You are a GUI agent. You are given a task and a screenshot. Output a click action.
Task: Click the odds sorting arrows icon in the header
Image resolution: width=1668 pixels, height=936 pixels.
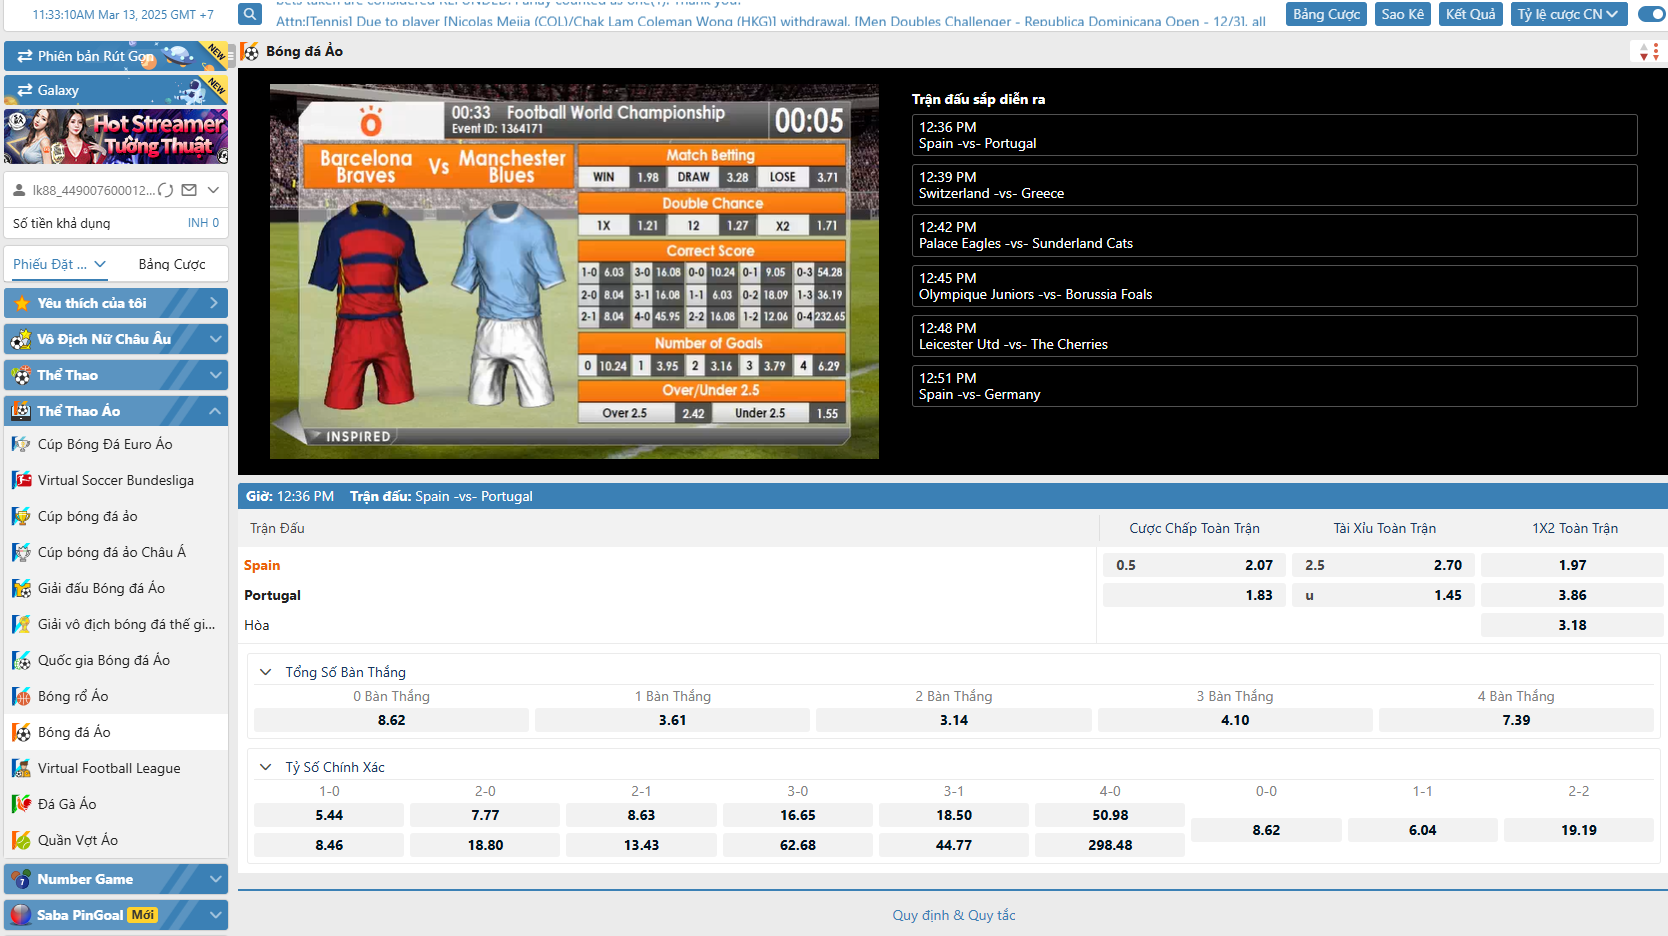[1647, 51]
